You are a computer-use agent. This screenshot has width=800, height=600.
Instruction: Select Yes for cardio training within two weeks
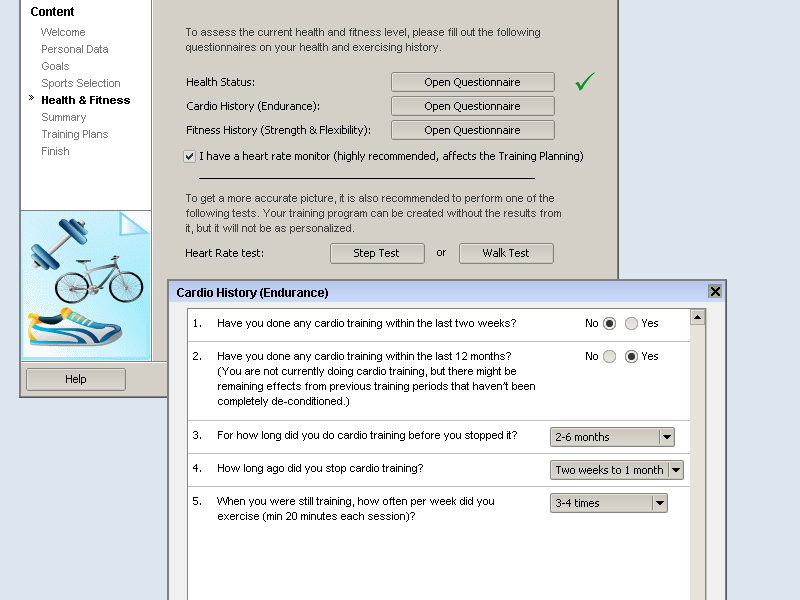[x=631, y=324]
